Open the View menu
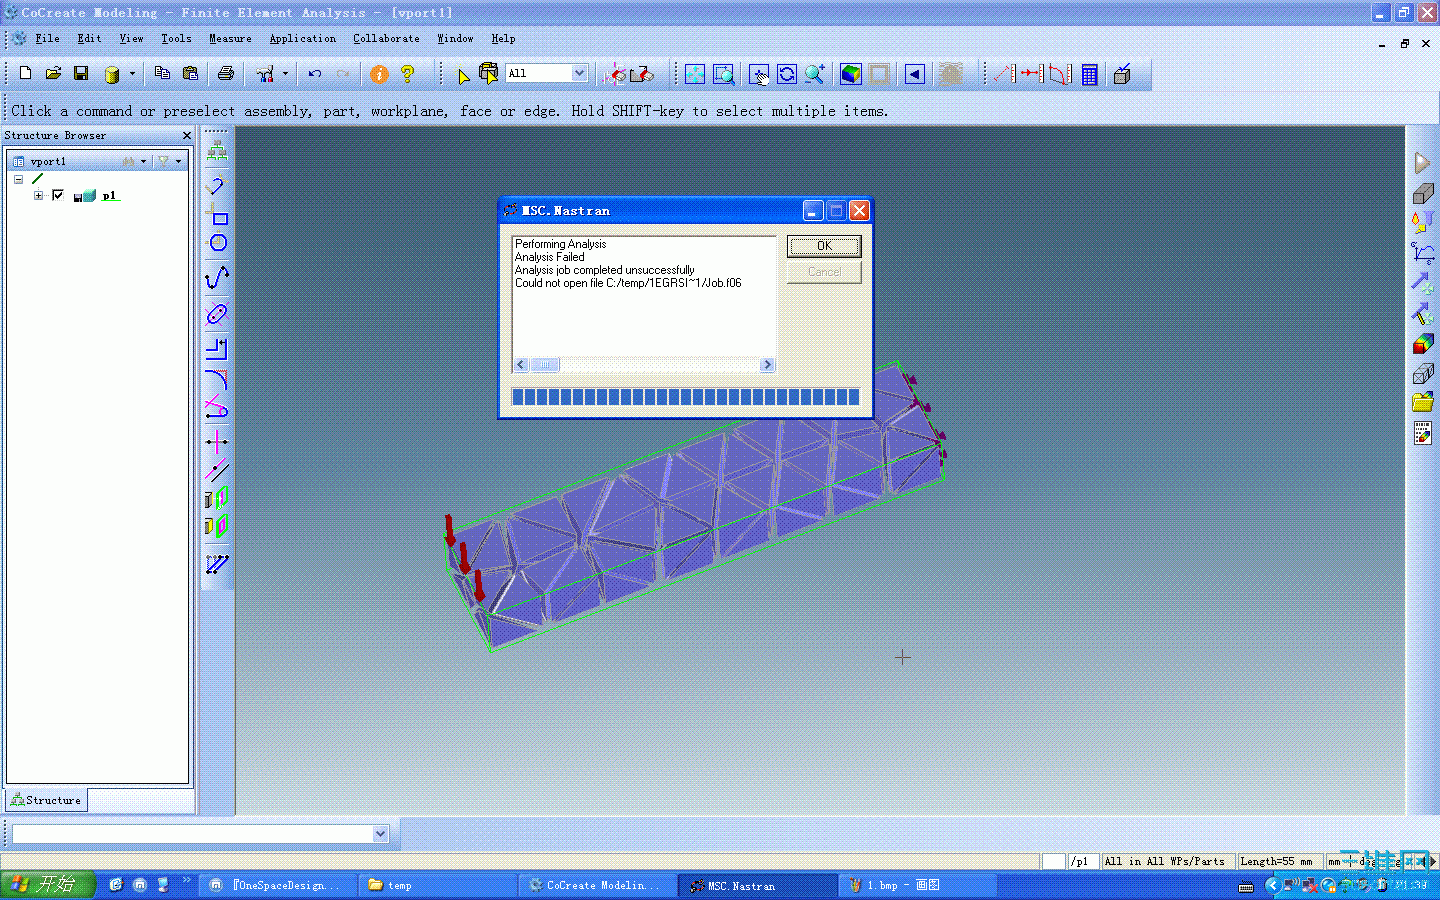Image resolution: width=1440 pixels, height=900 pixels. [131, 38]
